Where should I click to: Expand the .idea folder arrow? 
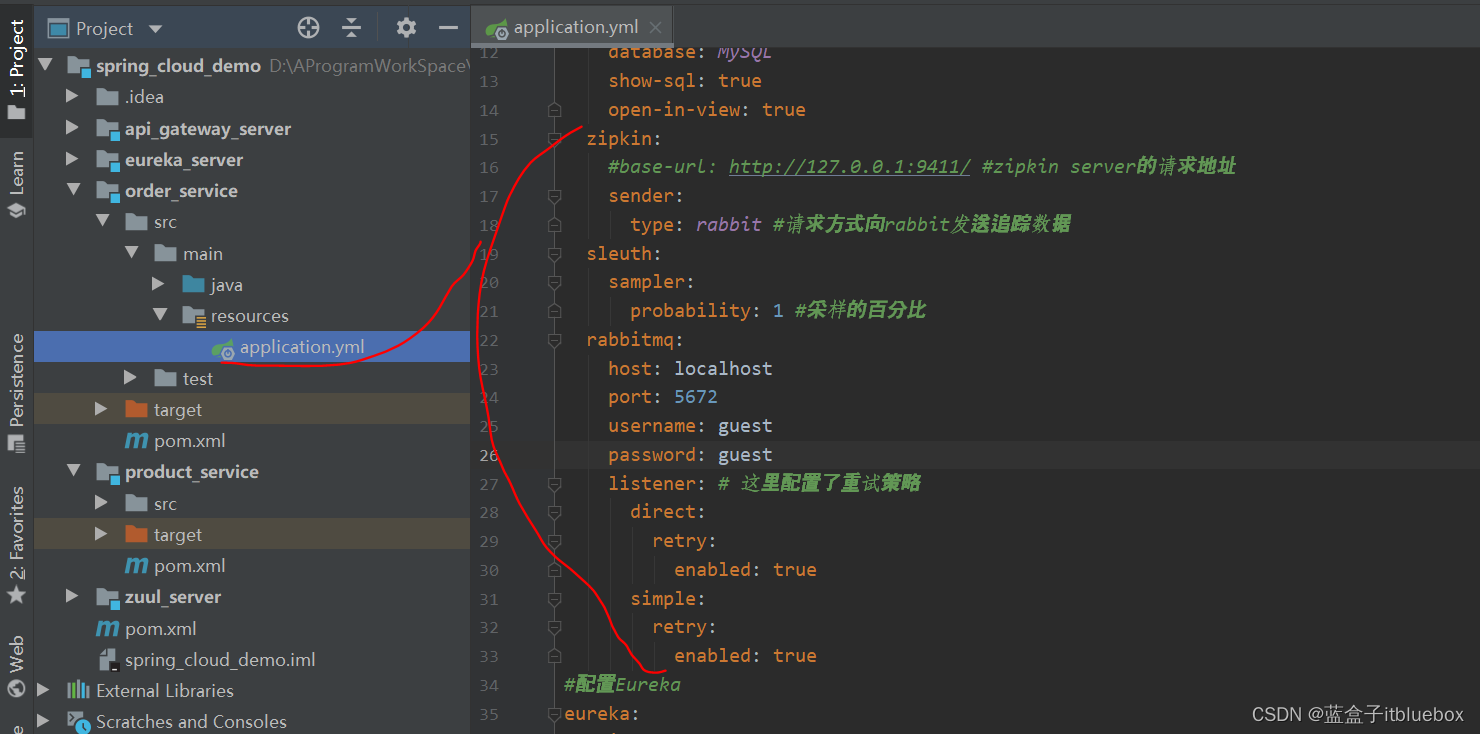click(x=72, y=96)
